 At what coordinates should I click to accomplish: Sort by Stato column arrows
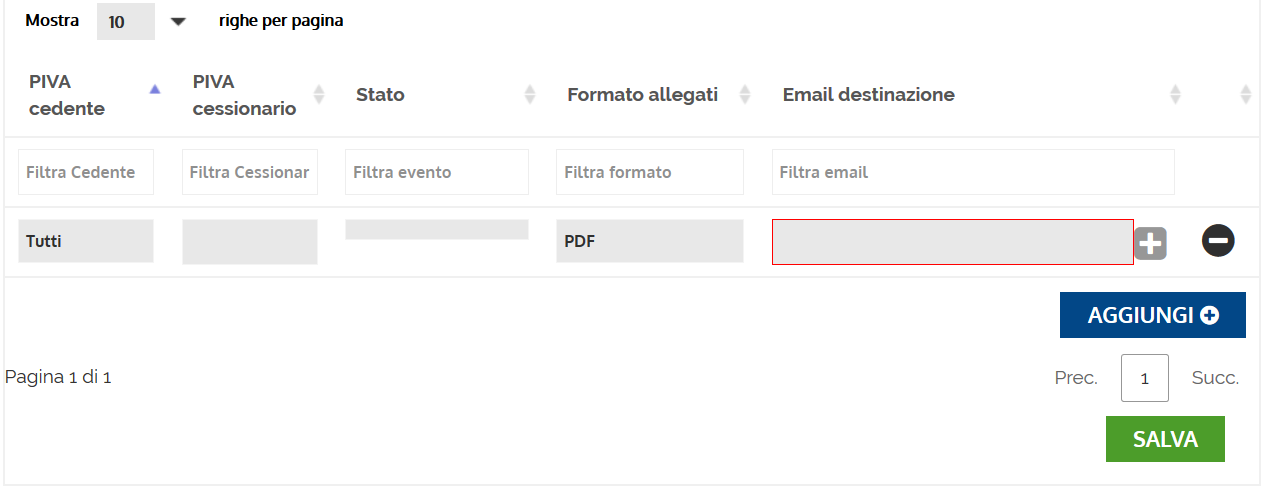[x=530, y=94]
